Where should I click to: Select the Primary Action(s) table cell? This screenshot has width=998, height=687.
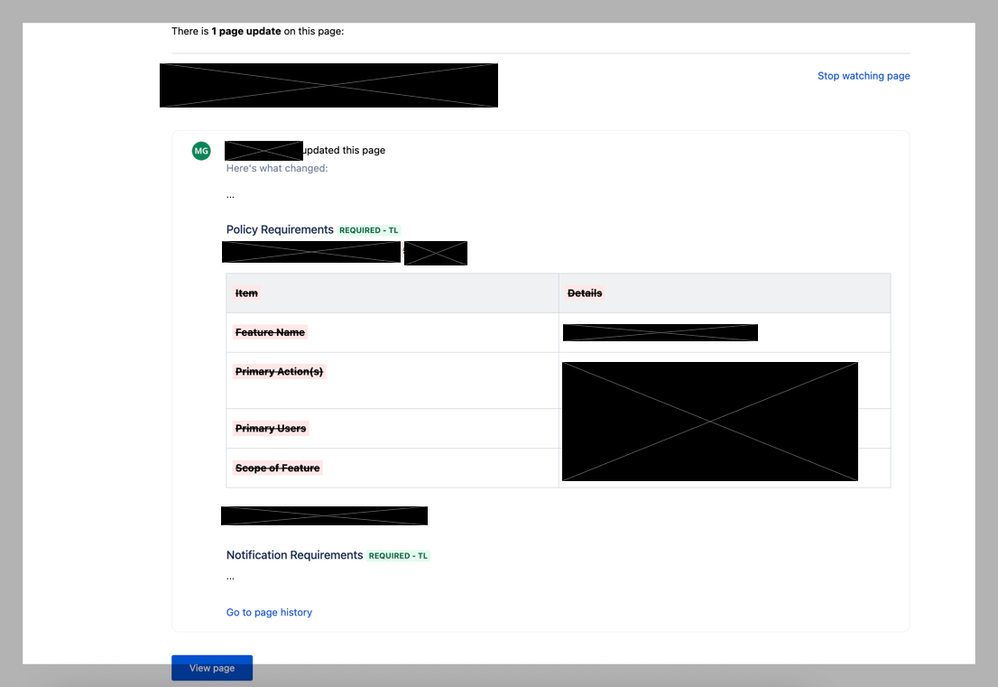tap(279, 372)
